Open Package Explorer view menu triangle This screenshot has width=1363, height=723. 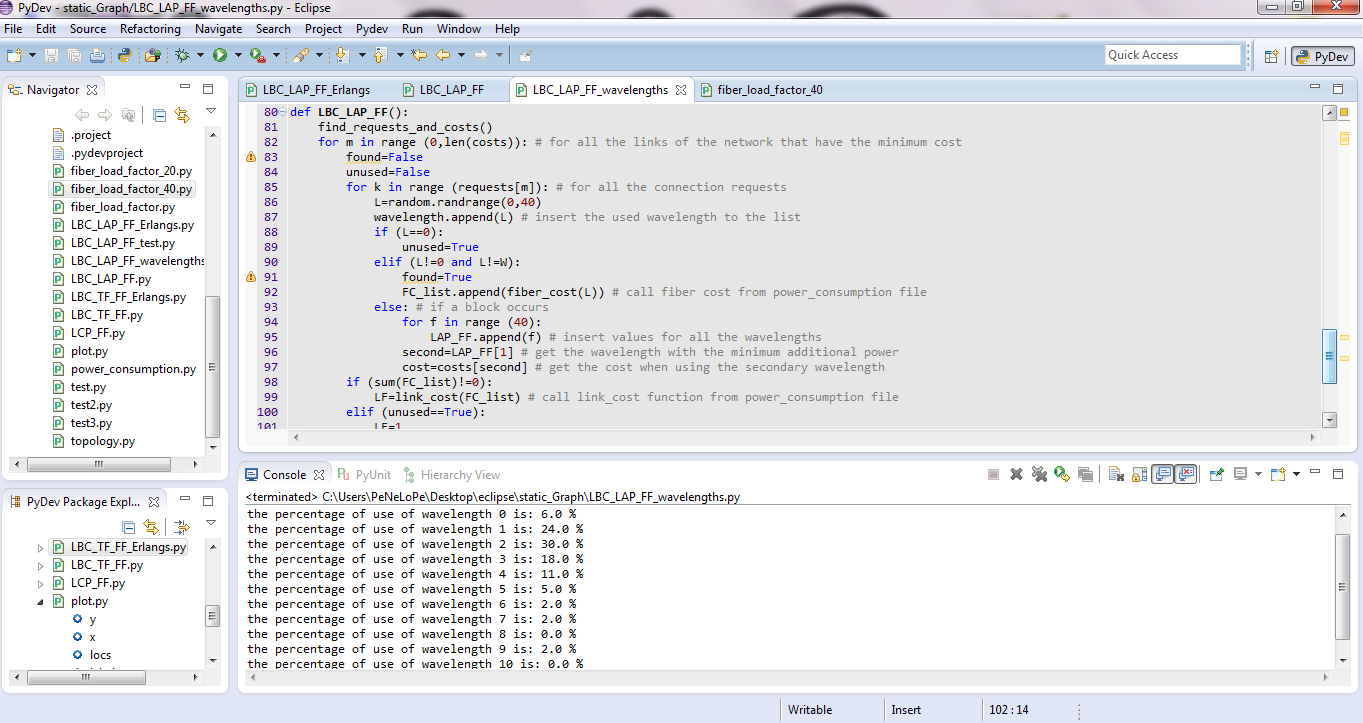tap(210, 522)
